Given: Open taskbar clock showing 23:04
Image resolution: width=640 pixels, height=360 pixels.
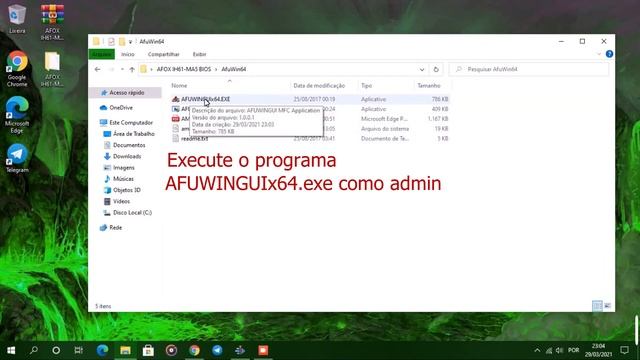Looking at the screenshot, I should (x=598, y=350).
